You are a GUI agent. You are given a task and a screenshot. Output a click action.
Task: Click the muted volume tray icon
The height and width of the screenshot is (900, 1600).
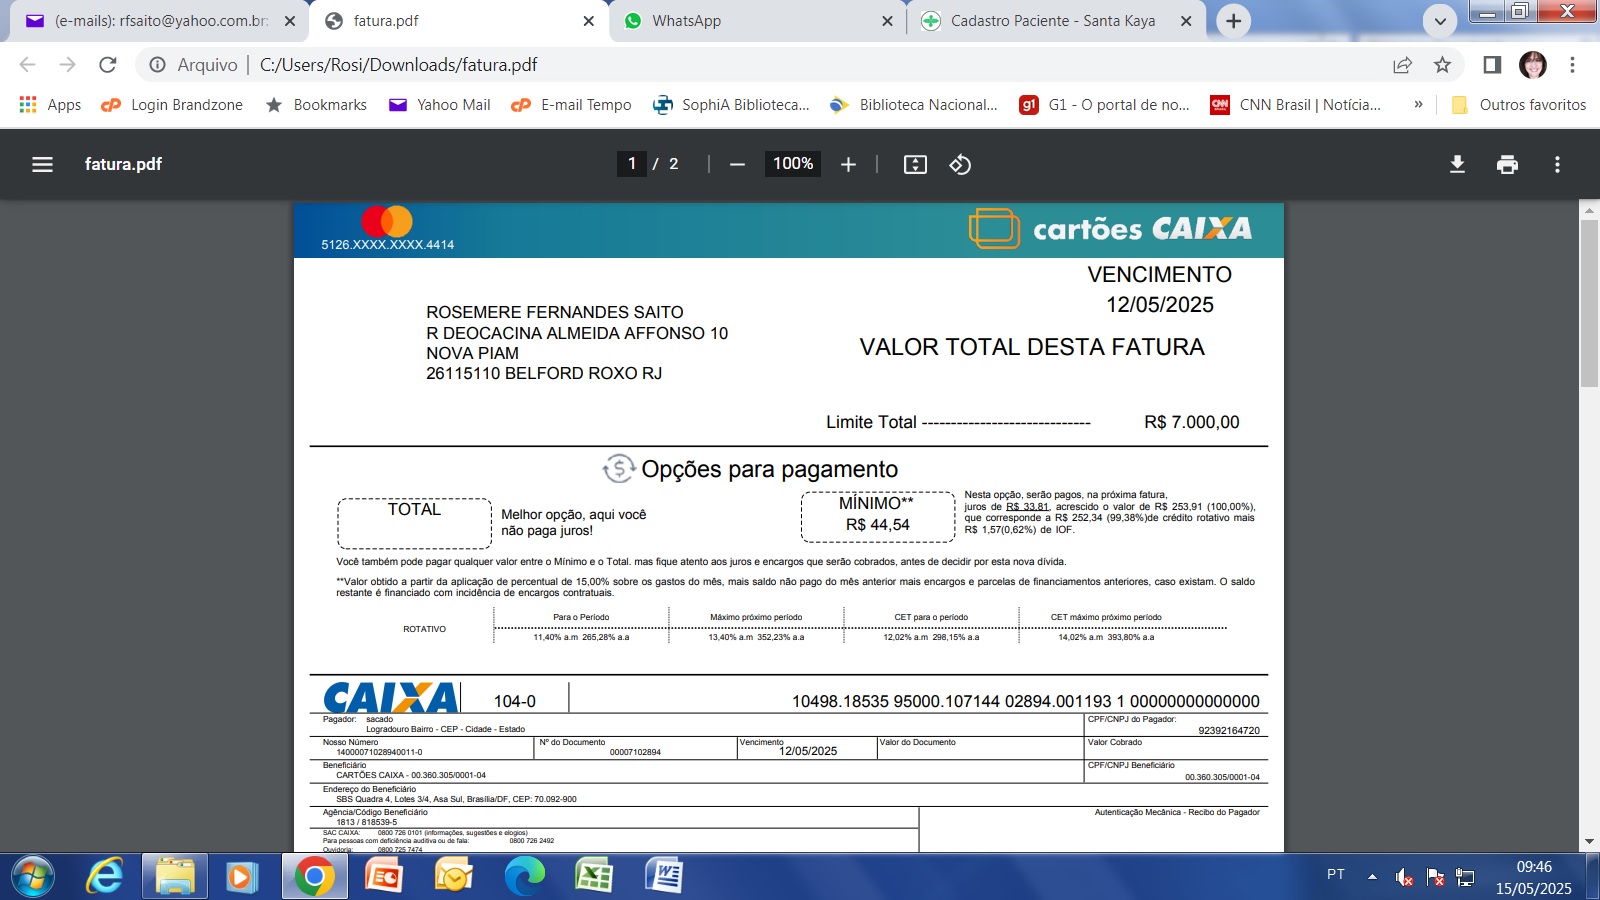click(1404, 877)
